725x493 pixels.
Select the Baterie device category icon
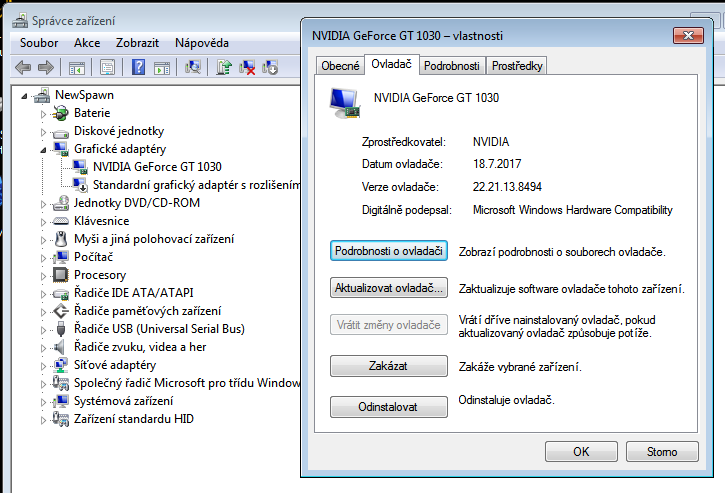[61, 113]
